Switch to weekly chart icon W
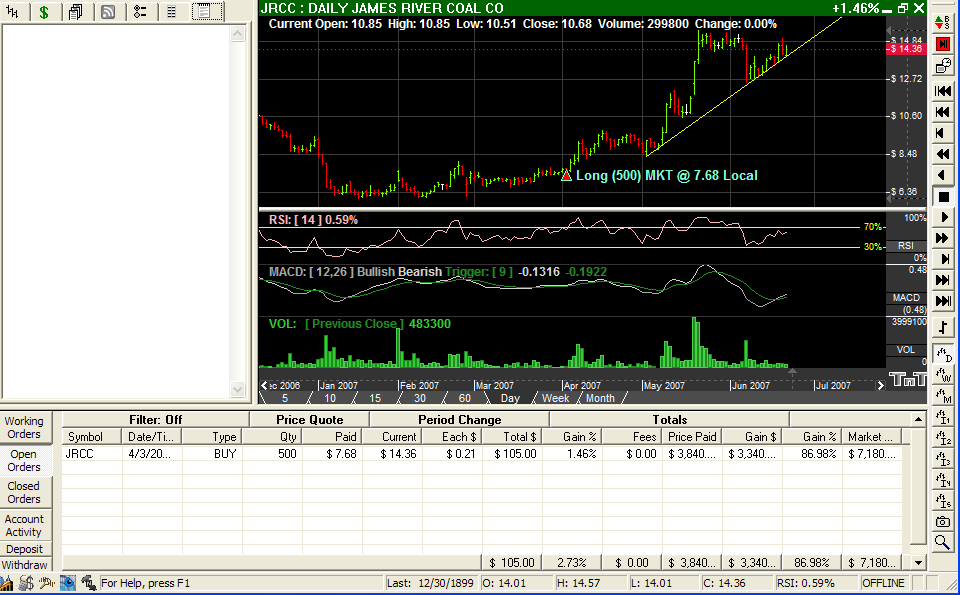 943,375
